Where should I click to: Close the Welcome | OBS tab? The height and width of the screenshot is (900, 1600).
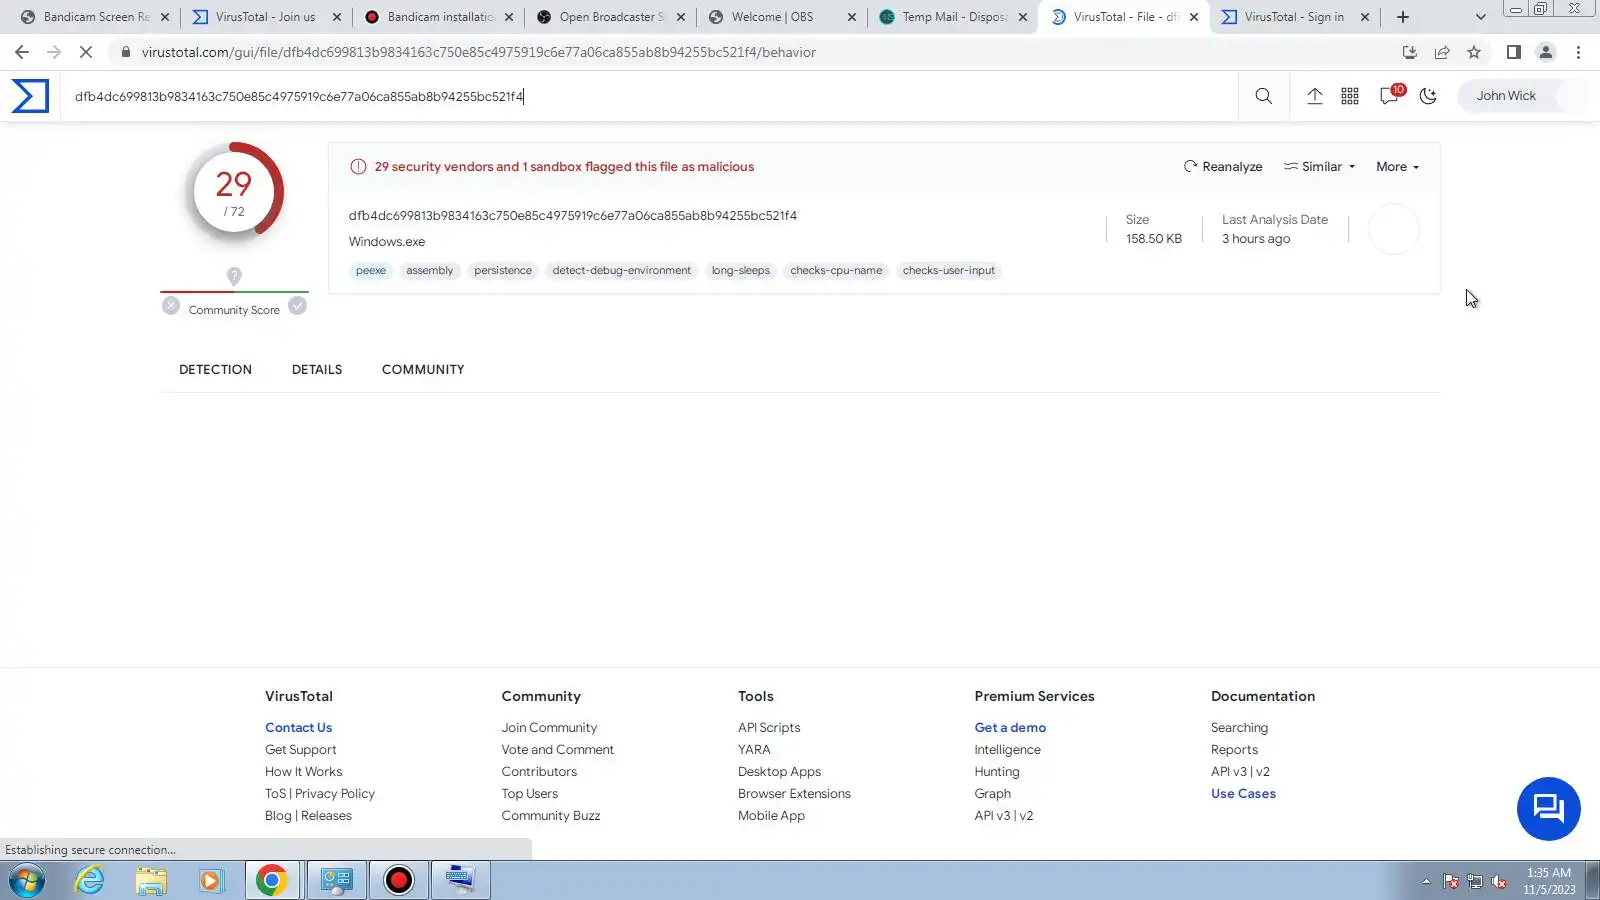(x=852, y=17)
